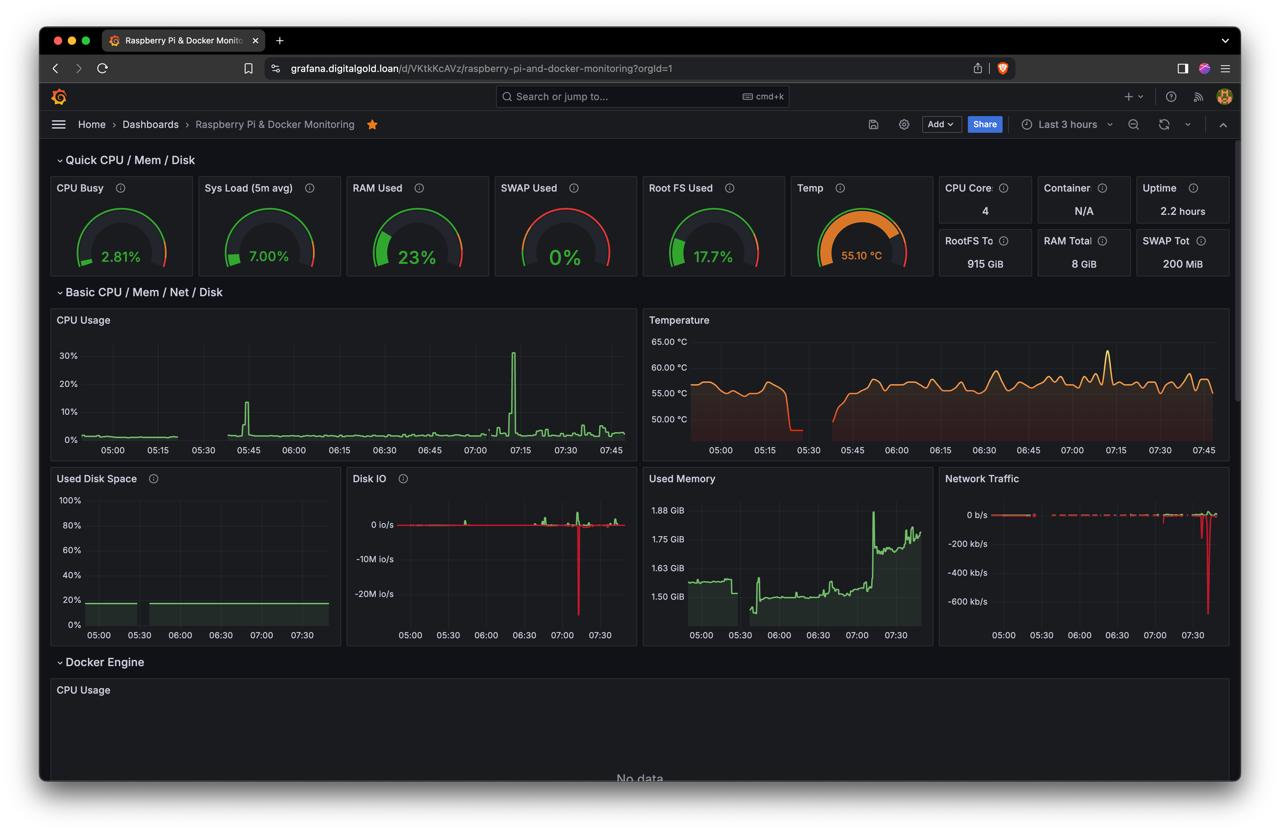Image resolution: width=1280 pixels, height=833 pixels.
Task: Click the browser address bar URL
Action: click(x=481, y=68)
